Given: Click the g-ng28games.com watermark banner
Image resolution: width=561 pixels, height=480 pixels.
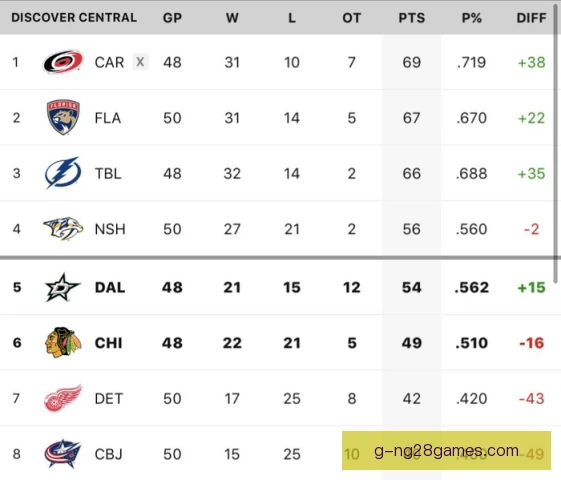Looking at the screenshot, I should point(446,450).
